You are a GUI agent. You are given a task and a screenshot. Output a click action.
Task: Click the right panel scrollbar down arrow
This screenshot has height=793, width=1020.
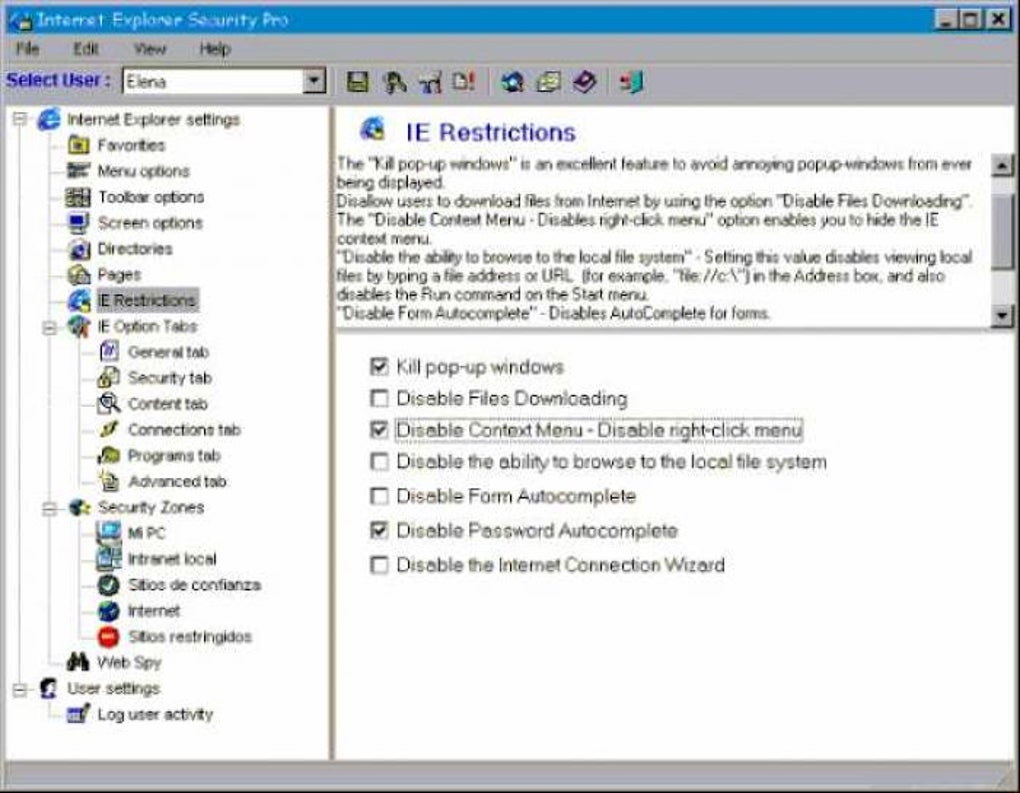point(1001,315)
